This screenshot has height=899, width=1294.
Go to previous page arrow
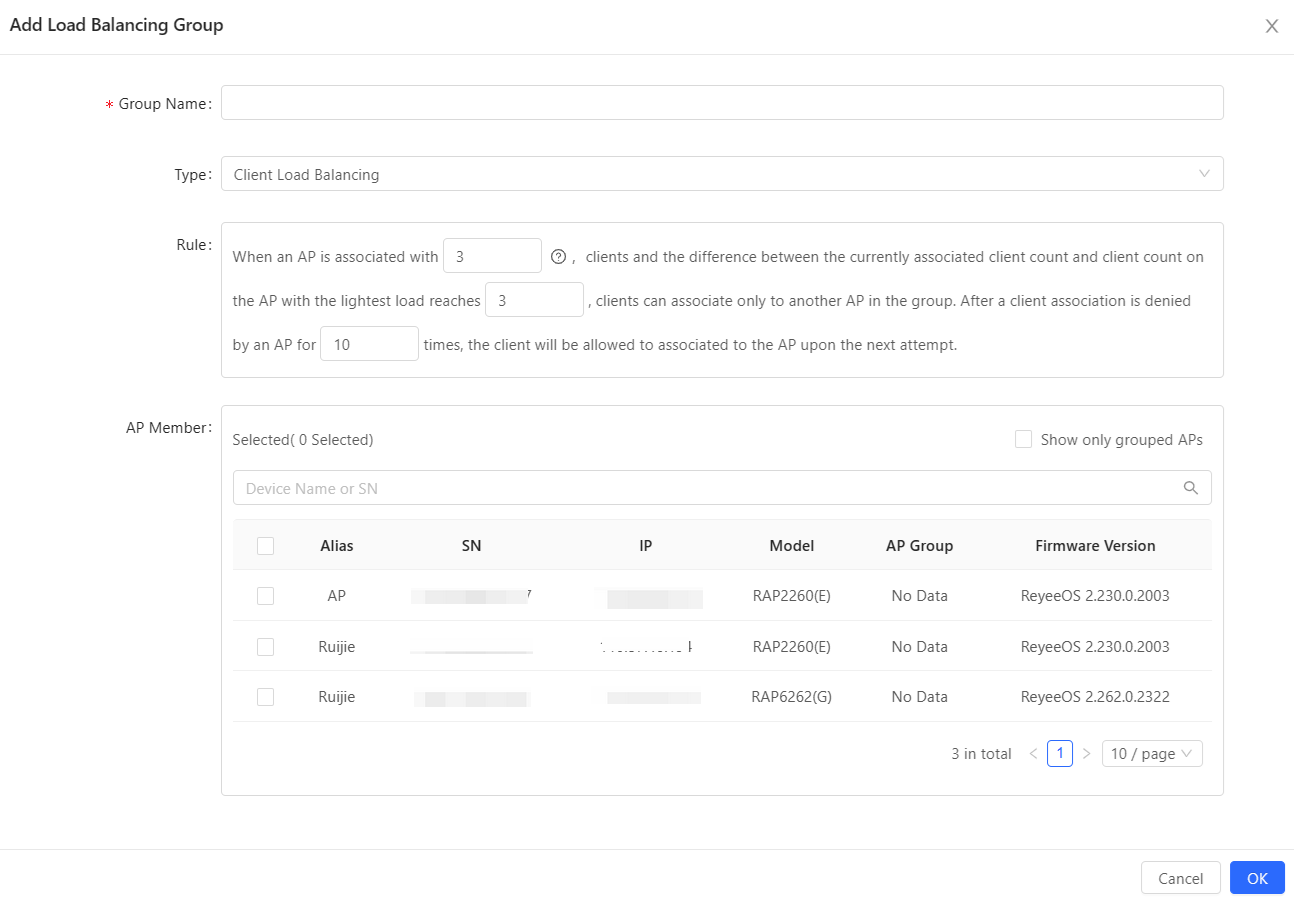(x=1033, y=754)
